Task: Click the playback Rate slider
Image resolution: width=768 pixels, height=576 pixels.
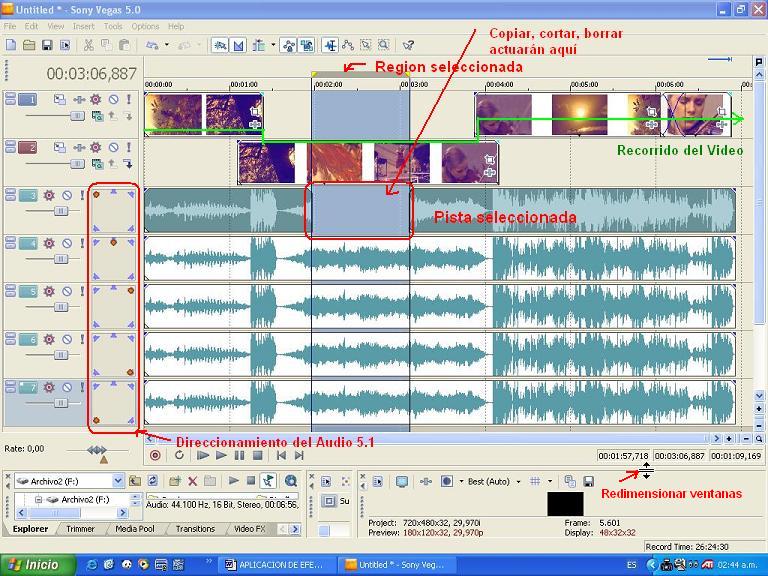Action: 97,450
